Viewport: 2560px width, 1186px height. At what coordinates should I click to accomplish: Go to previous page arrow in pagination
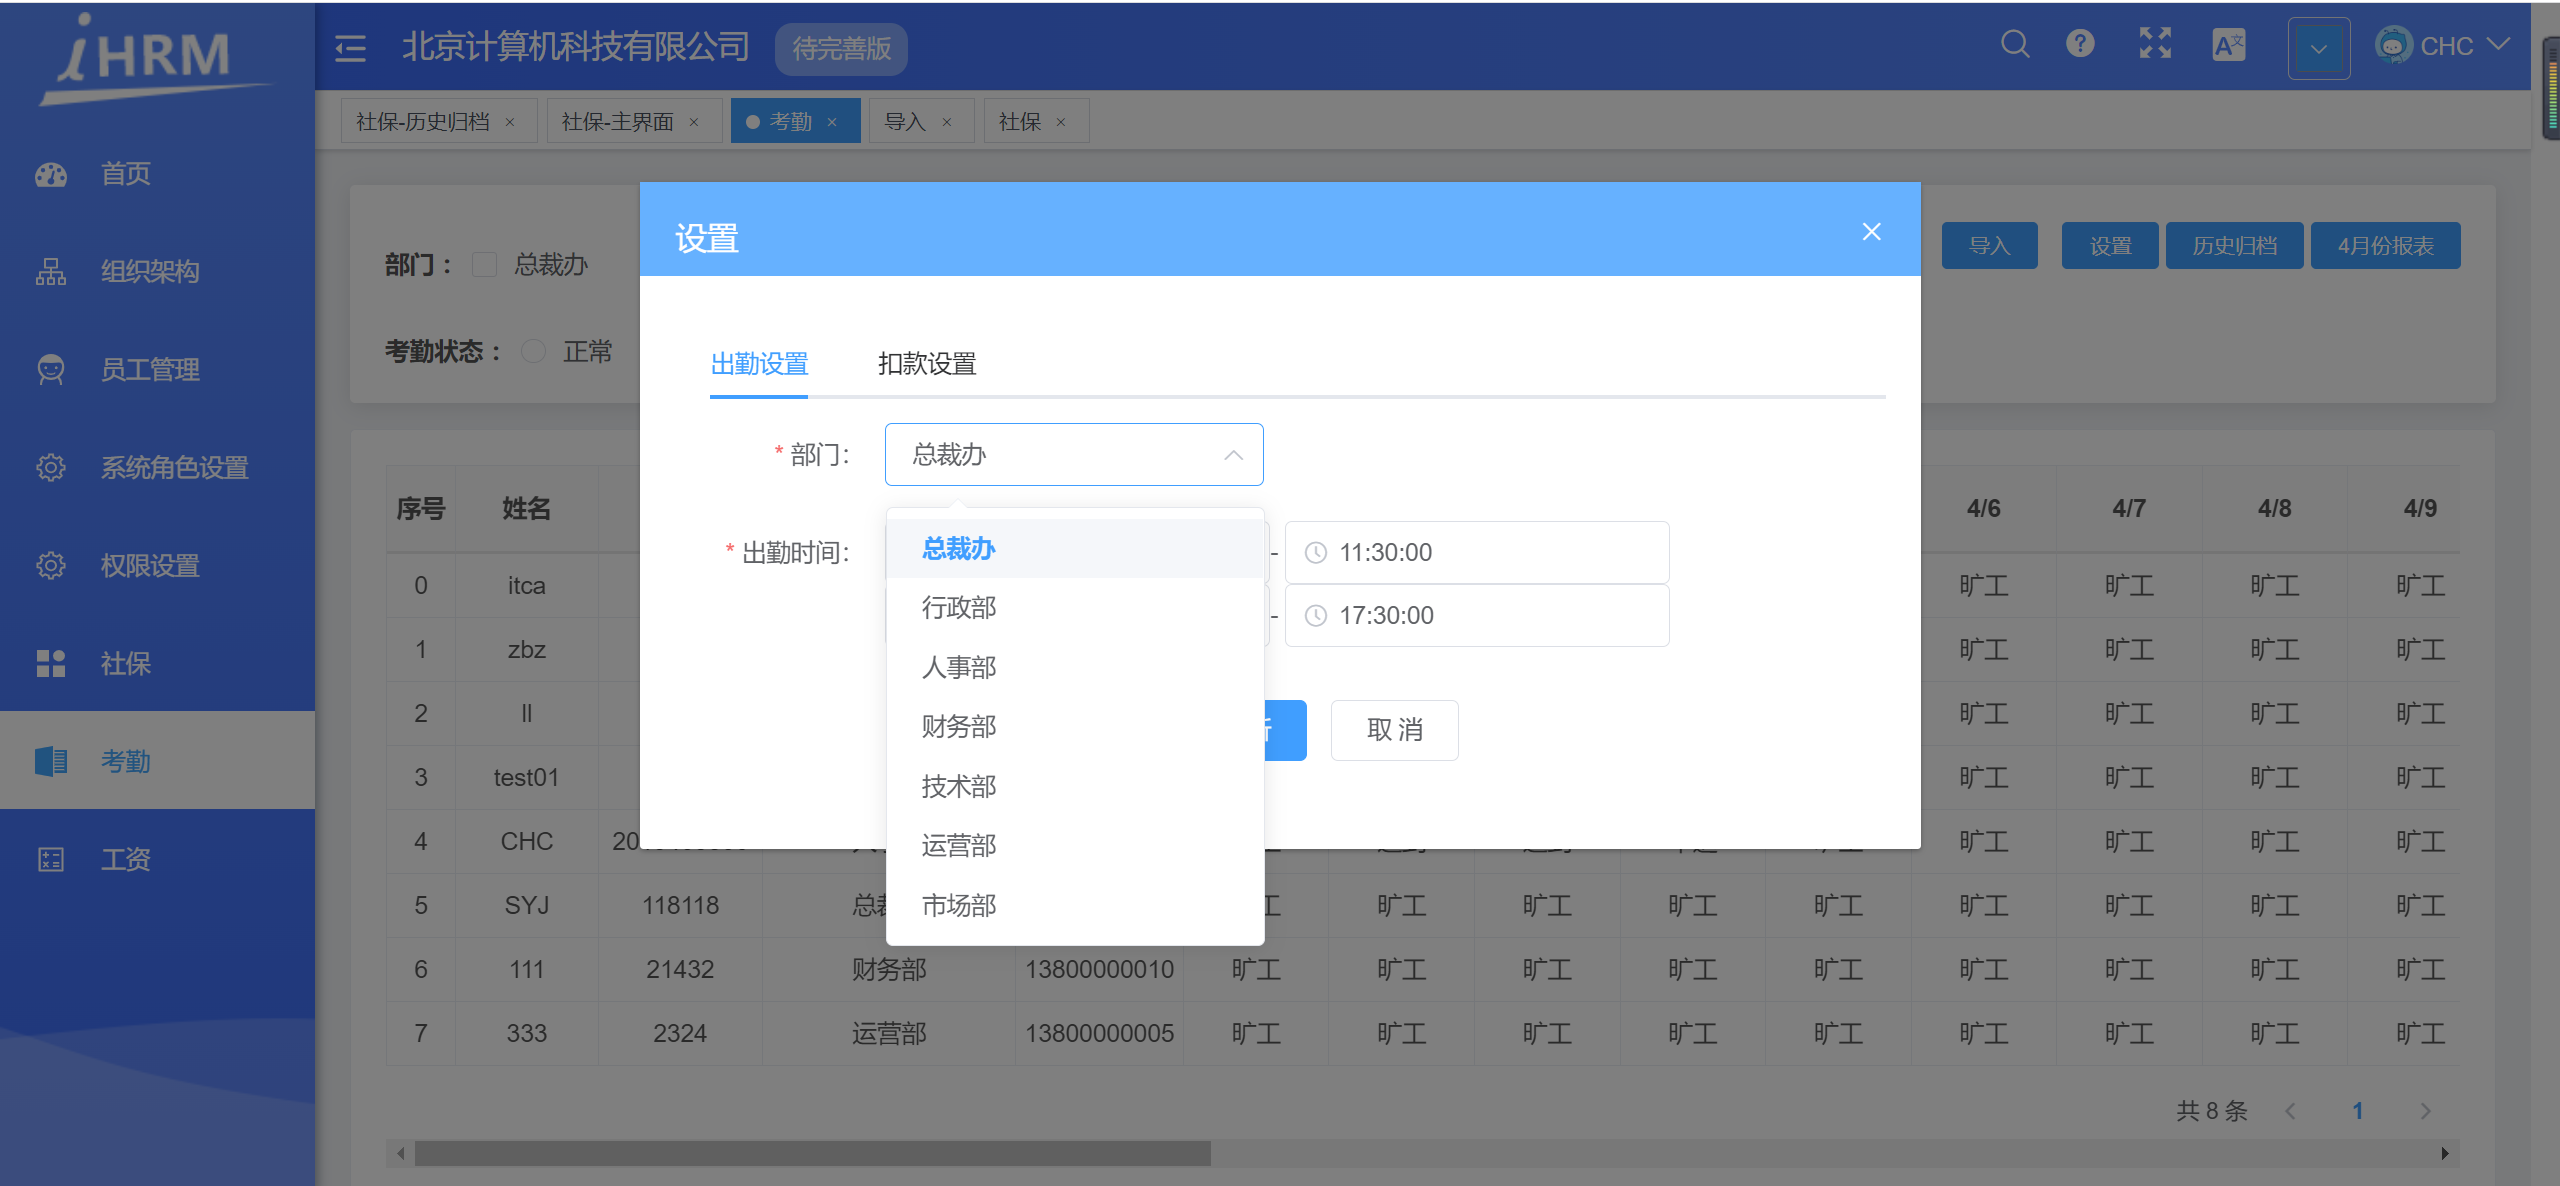(x=2290, y=1111)
